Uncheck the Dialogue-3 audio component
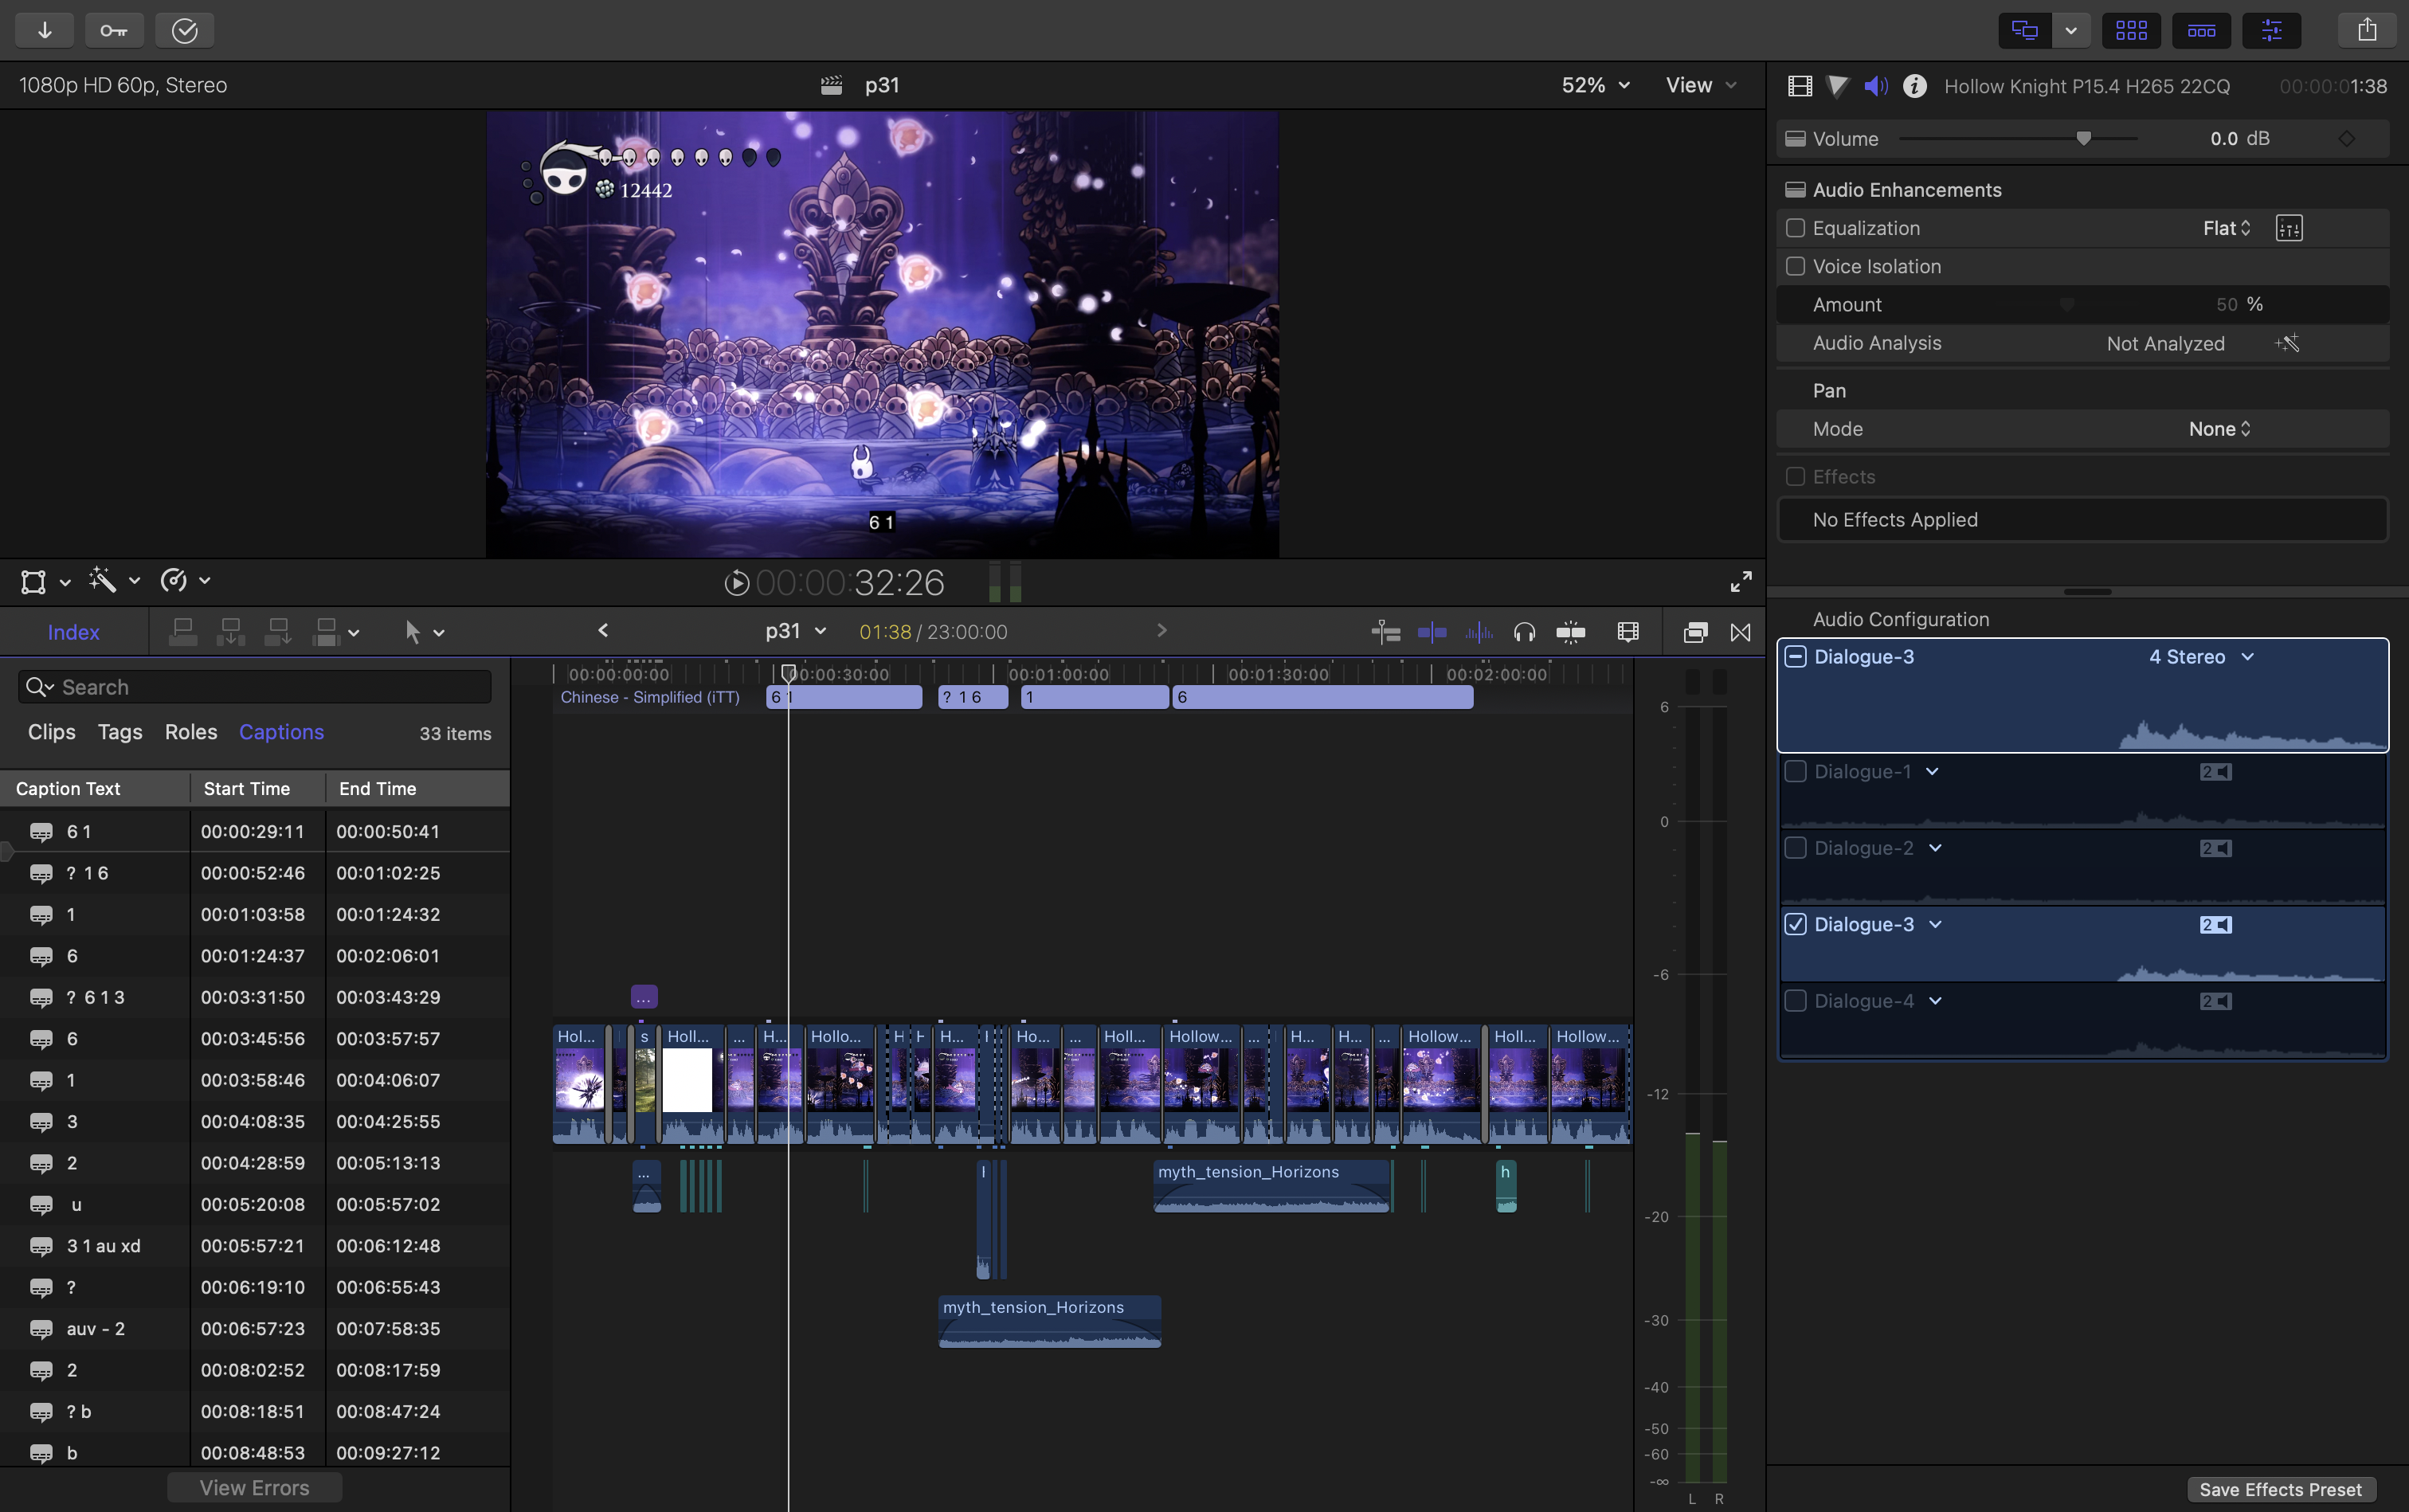 coord(1795,924)
